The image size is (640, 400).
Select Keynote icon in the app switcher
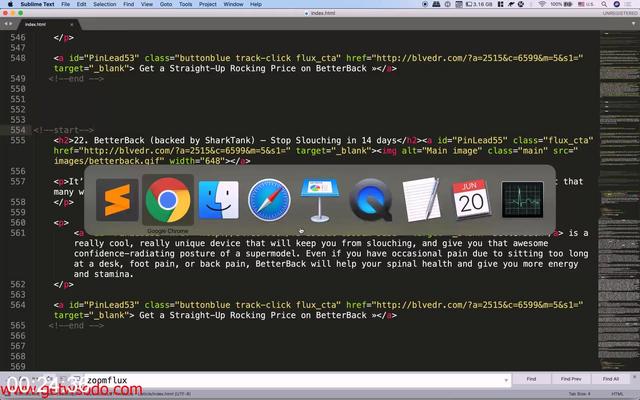pos(320,200)
